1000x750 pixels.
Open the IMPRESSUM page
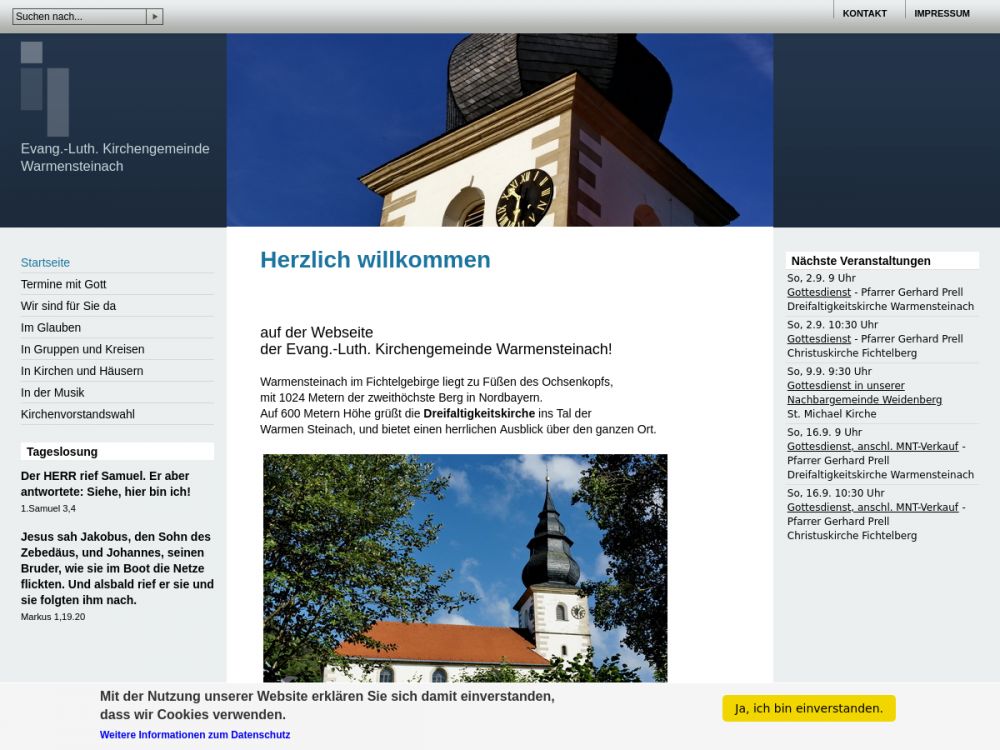tap(941, 14)
